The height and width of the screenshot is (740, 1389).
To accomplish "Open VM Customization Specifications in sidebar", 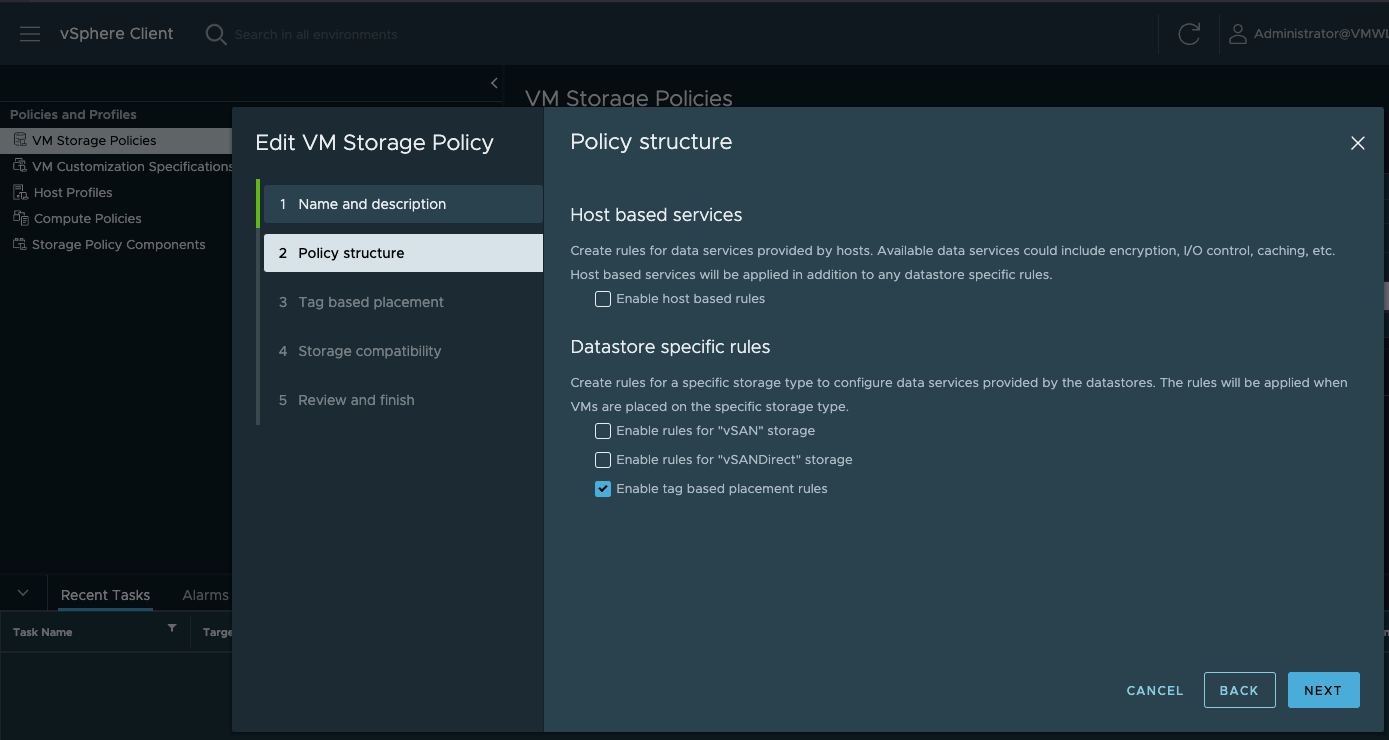I will 132,166.
